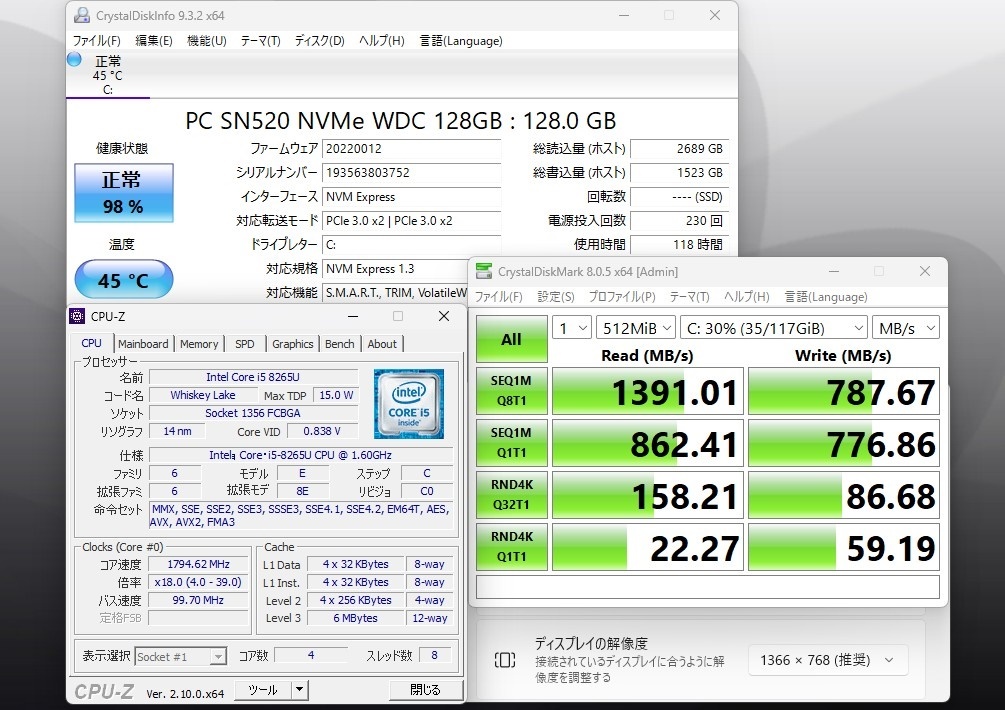
Task: Click the 正常 98% health status button
Action: click(124, 193)
